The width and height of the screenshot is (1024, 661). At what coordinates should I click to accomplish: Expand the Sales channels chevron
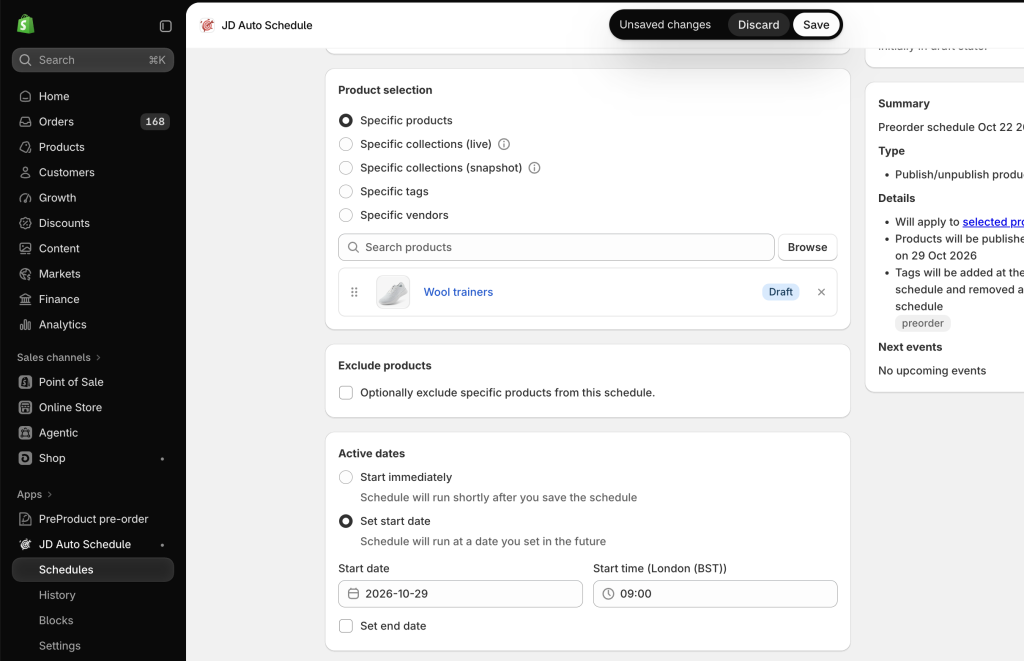click(x=99, y=357)
